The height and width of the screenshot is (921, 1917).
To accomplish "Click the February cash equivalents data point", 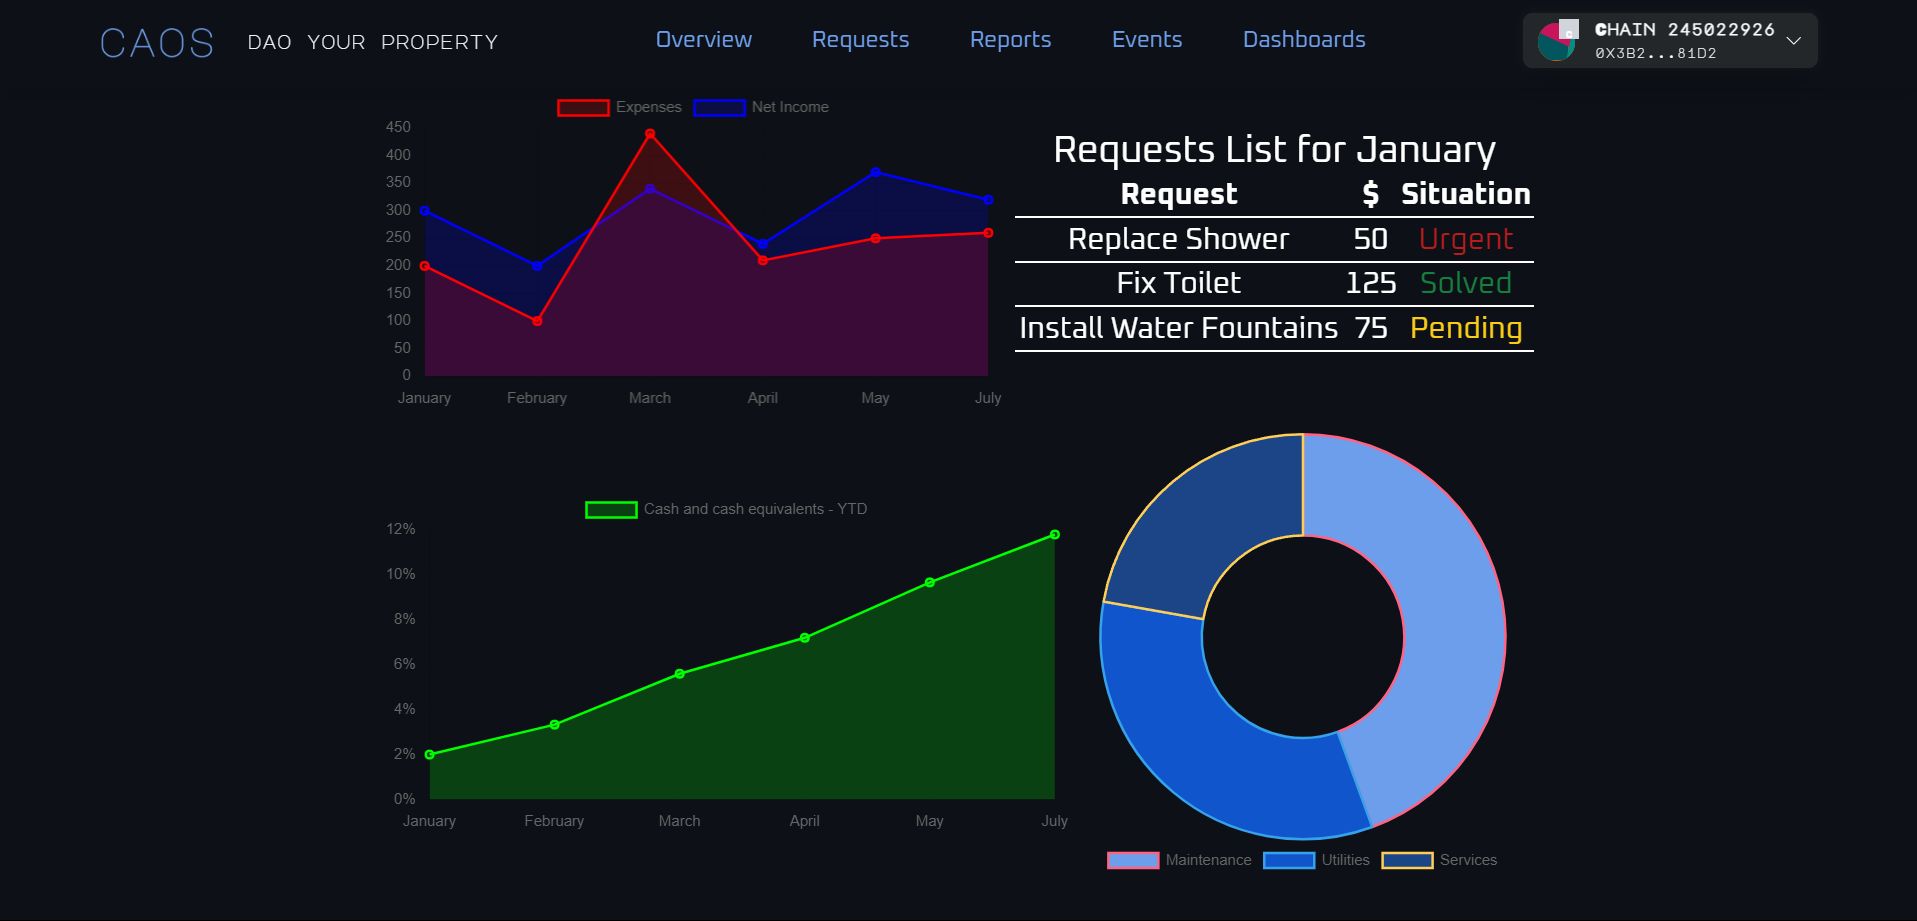I will pos(555,725).
